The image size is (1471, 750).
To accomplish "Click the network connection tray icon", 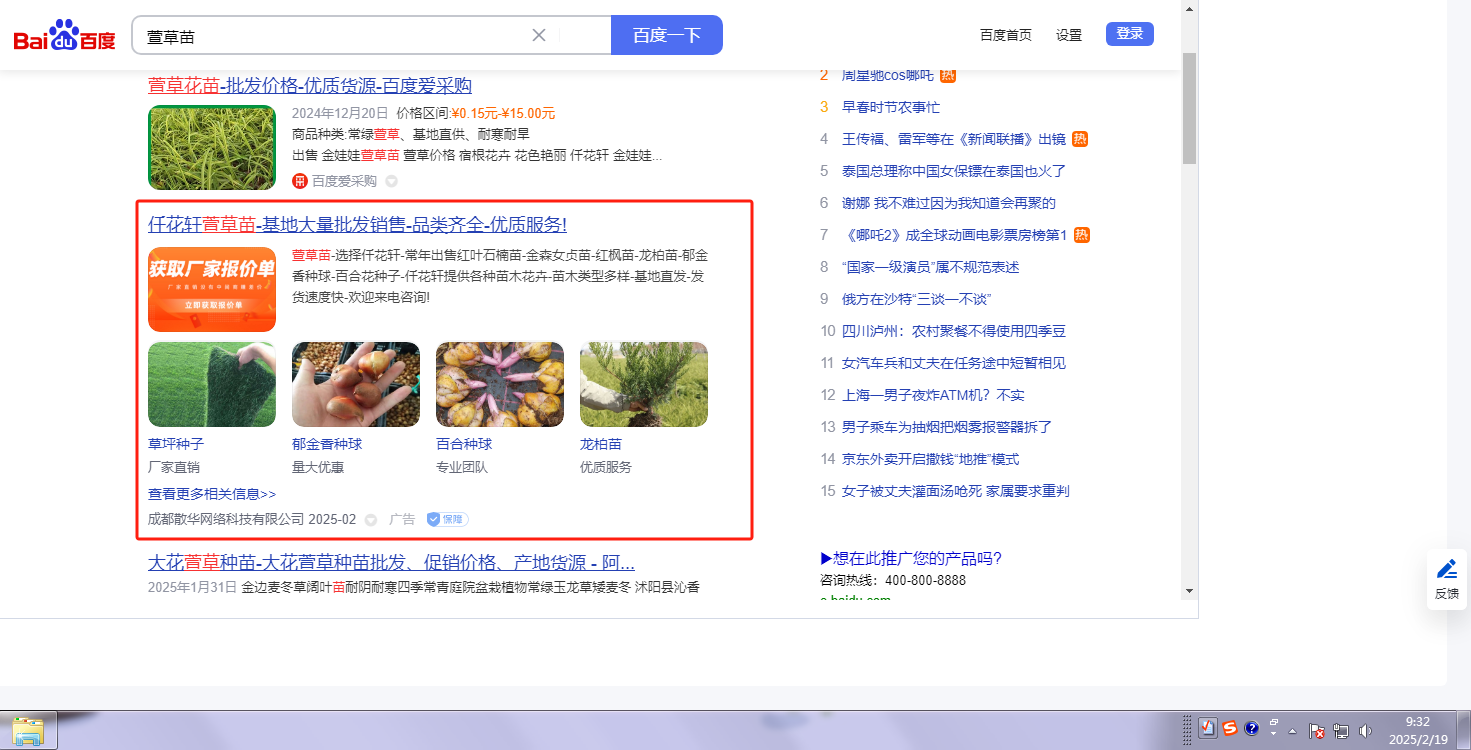I will pos(1341,731).
